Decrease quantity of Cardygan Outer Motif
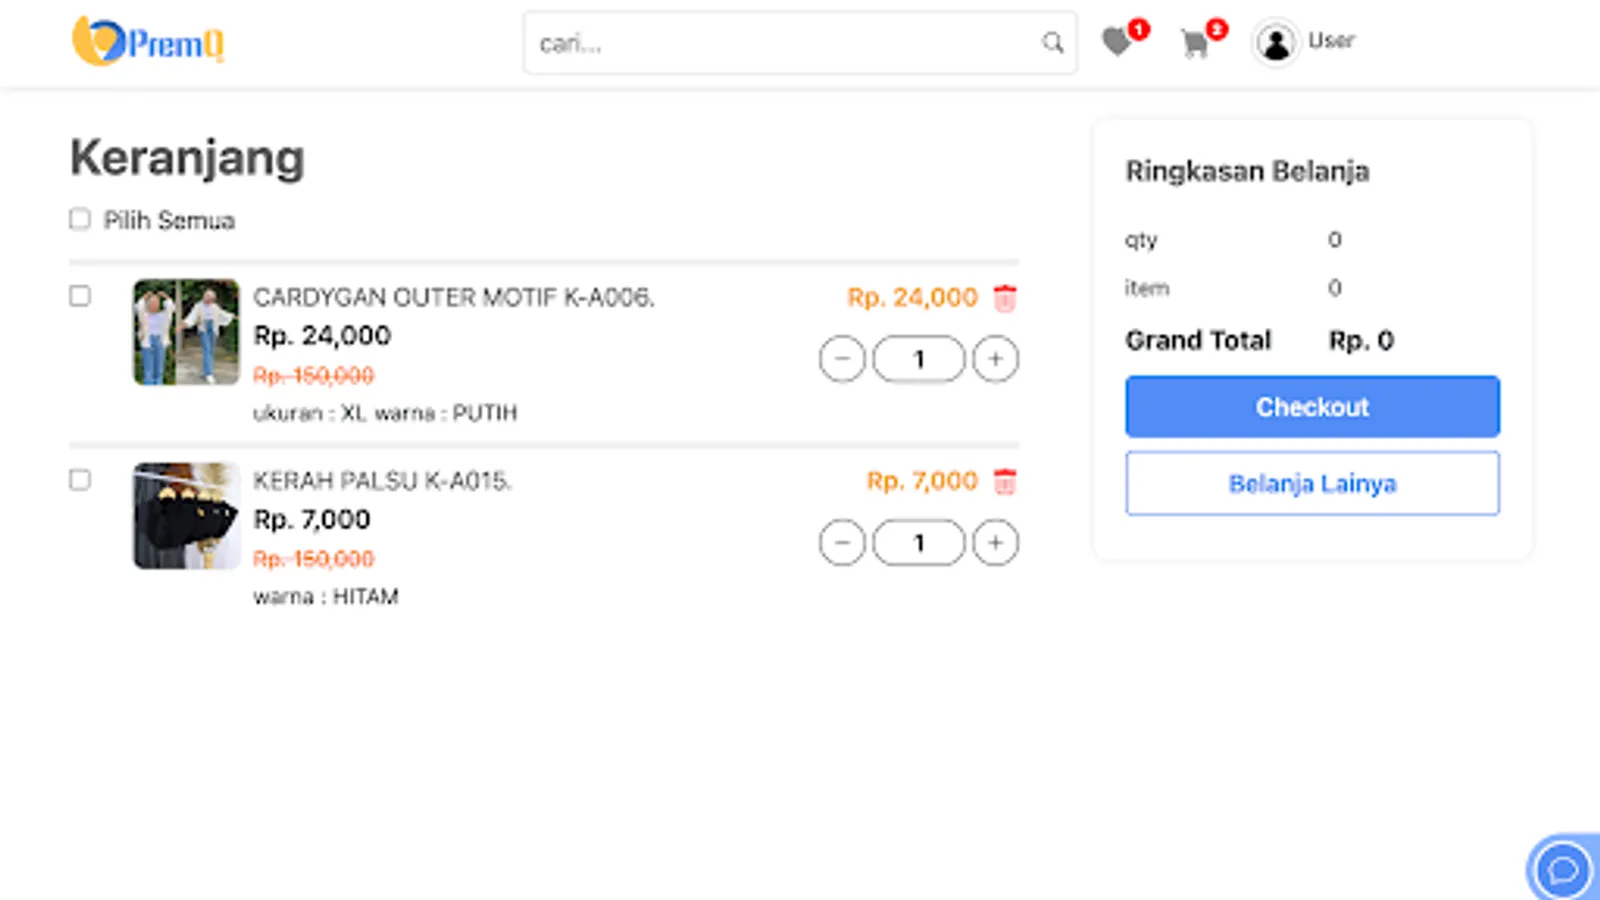1600x900 pixels. tap(842, 359)
